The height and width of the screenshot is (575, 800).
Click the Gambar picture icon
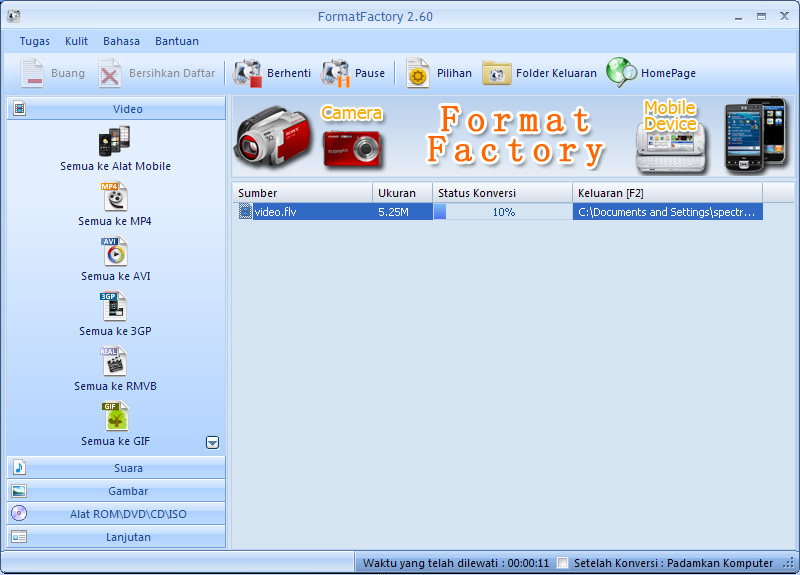click(x=19, y=491)
